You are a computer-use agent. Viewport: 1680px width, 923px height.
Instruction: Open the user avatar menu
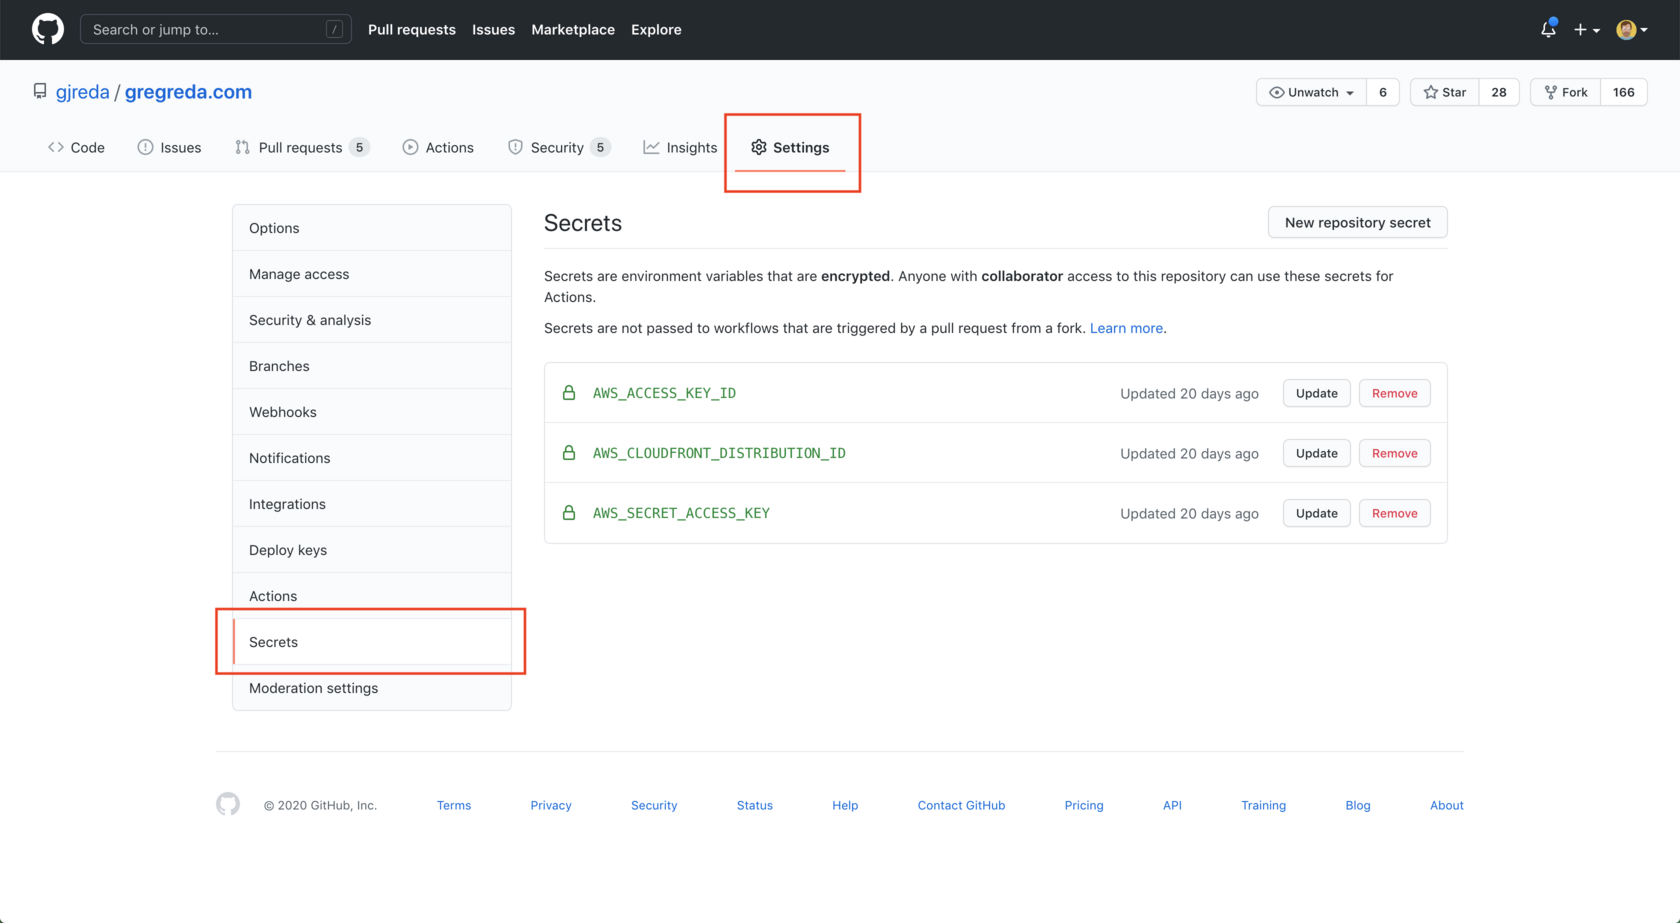pos(1632,30)
